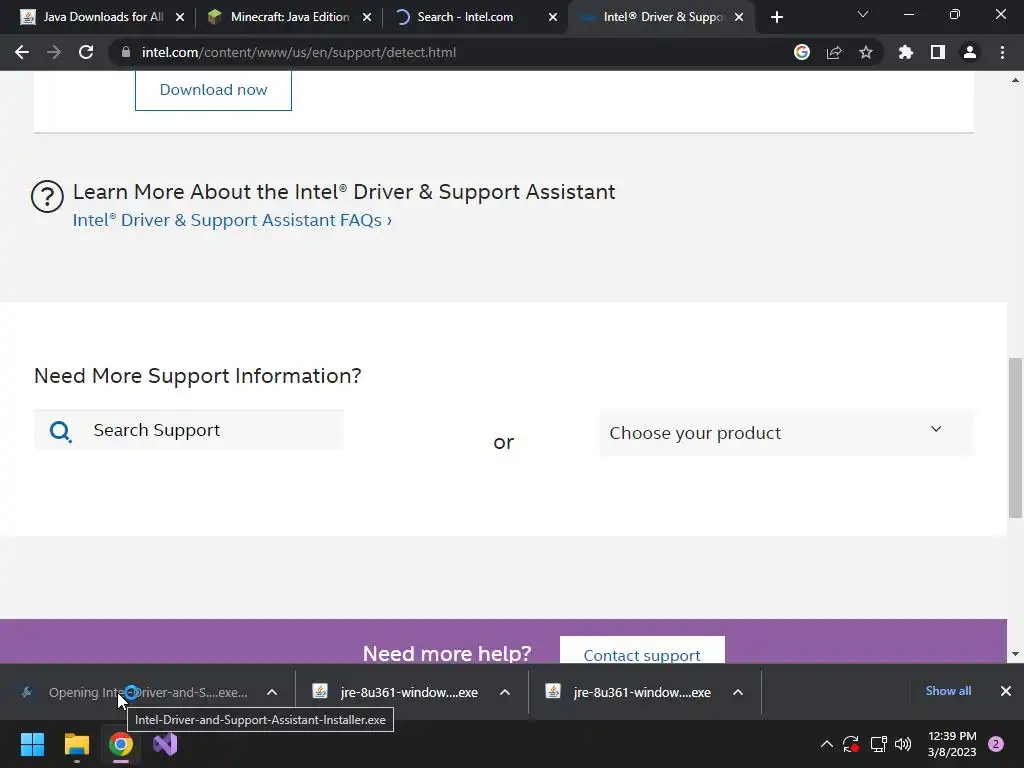Close the downloads bar
This screenshot has width=1024, height=768.
1006,691
